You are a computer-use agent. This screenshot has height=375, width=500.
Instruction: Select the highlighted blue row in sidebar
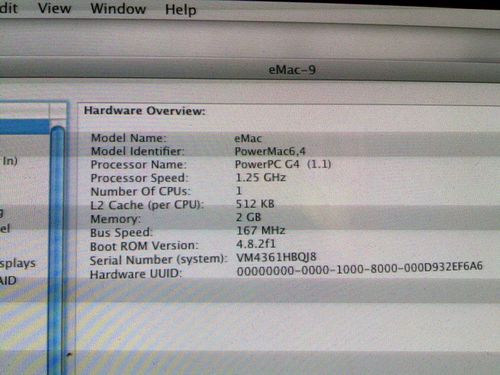(25, 127)
